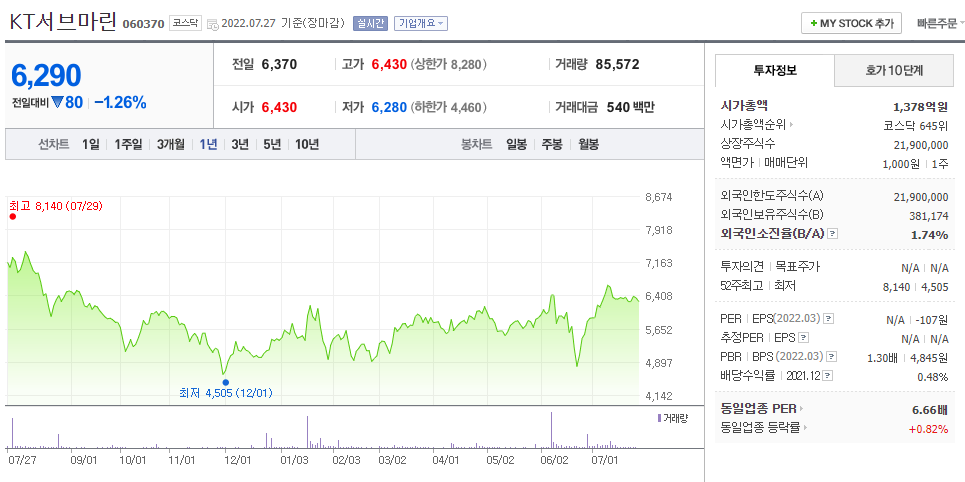Click the blue 최저 4,505 marker dot
The height and width of the screenshot is (482, 965).
click(x=225, y=382)
